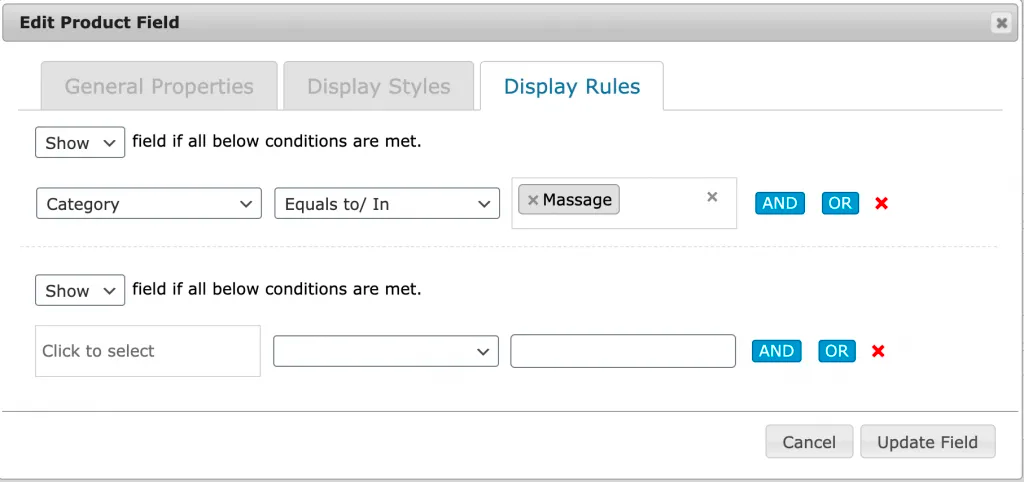Open the empty operator dropdown in second rule
Screen dimensions: 1024x482
(x=386, y=351)
